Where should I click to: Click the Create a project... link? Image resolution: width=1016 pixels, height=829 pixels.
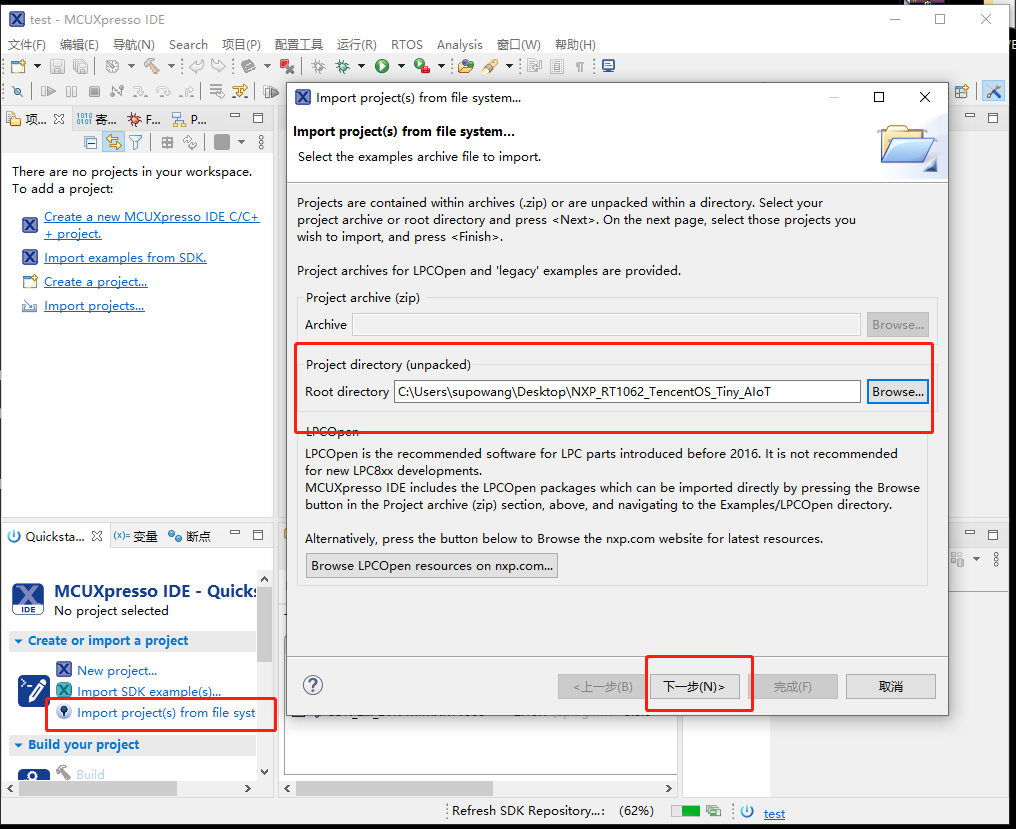96,282
